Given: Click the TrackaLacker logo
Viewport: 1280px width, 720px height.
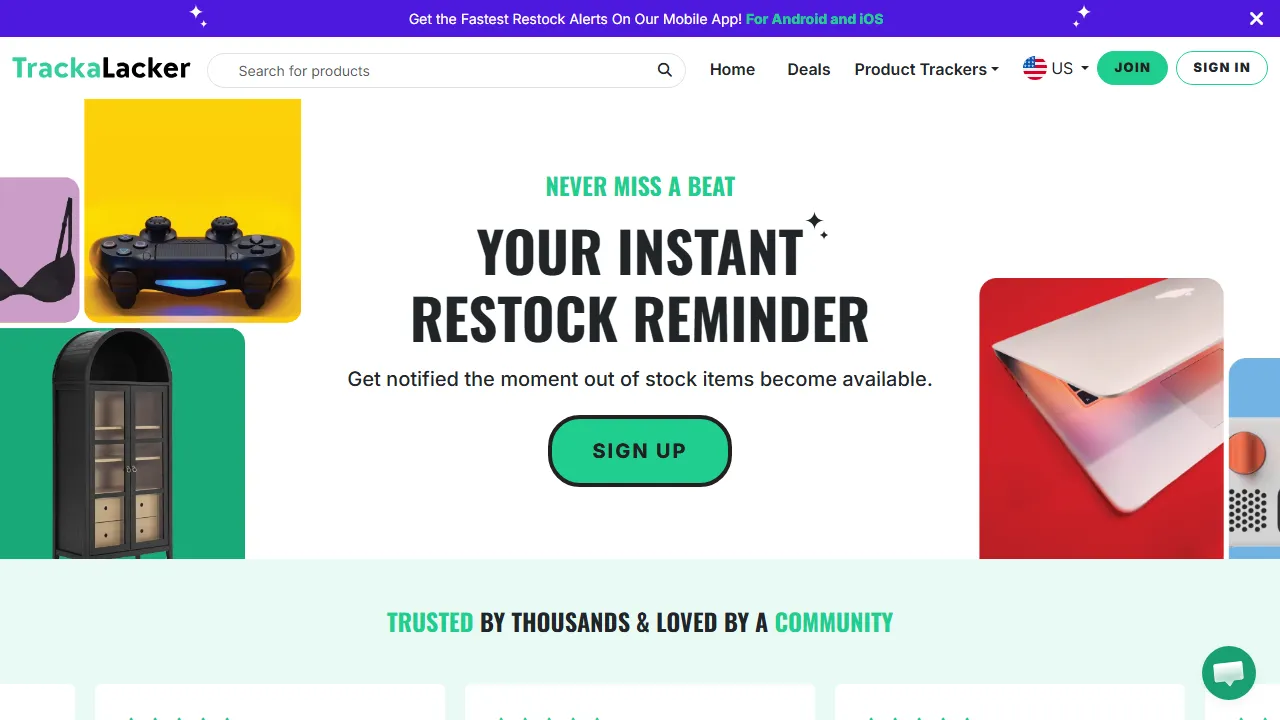Looking at the screenshot, I should (x=100, y=67).
